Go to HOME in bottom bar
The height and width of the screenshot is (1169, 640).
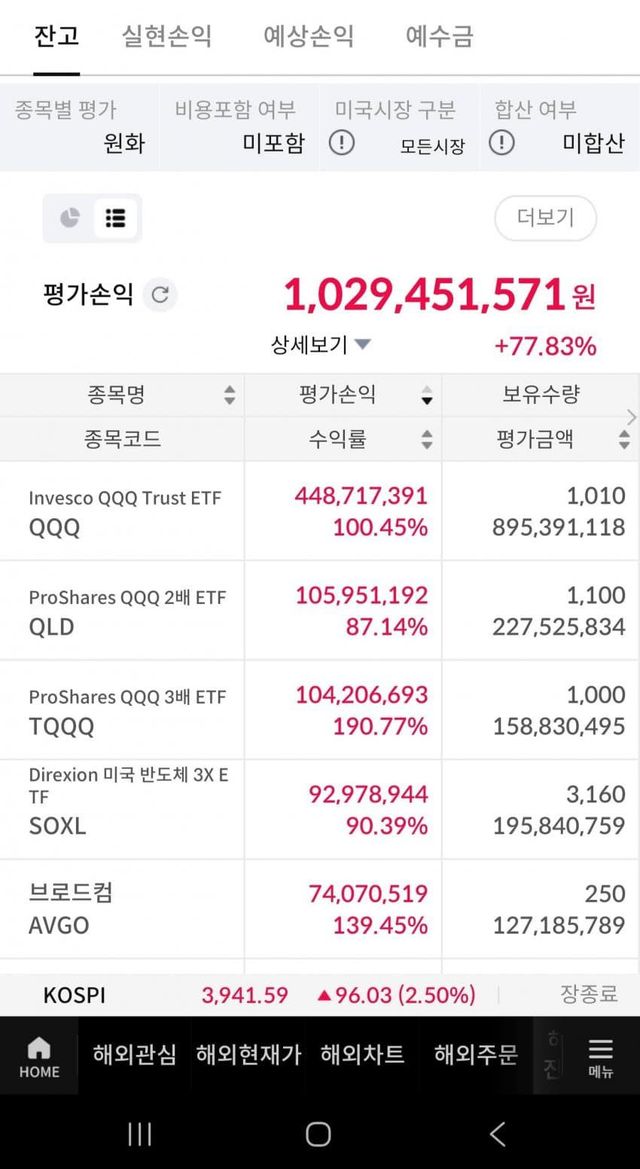(39, 1056)
